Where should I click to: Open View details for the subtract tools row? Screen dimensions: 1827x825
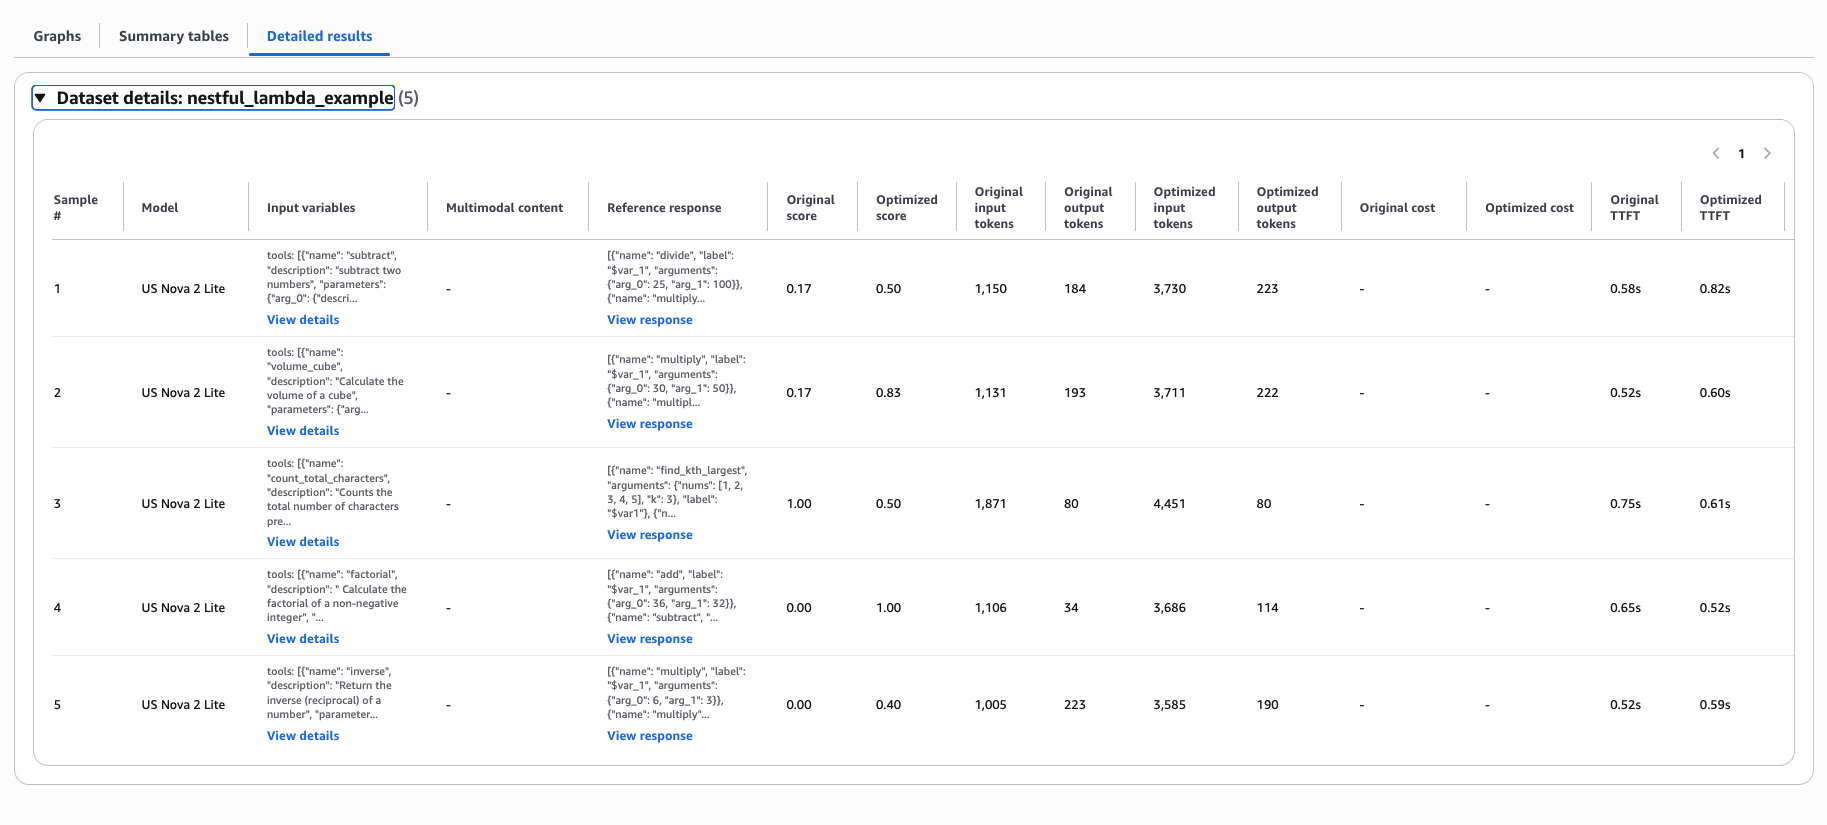[303, 320]
